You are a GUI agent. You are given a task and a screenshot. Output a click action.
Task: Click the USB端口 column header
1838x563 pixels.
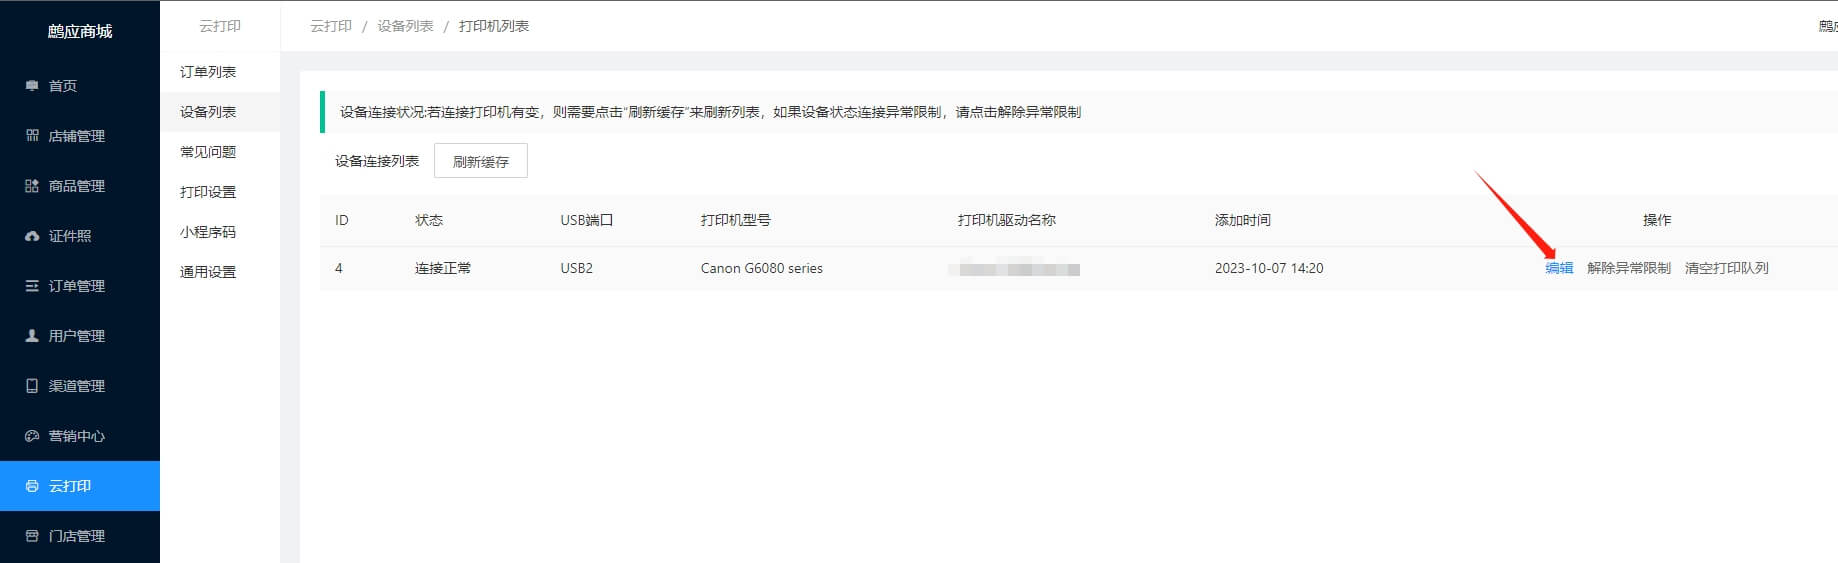[x=587, y=220]
